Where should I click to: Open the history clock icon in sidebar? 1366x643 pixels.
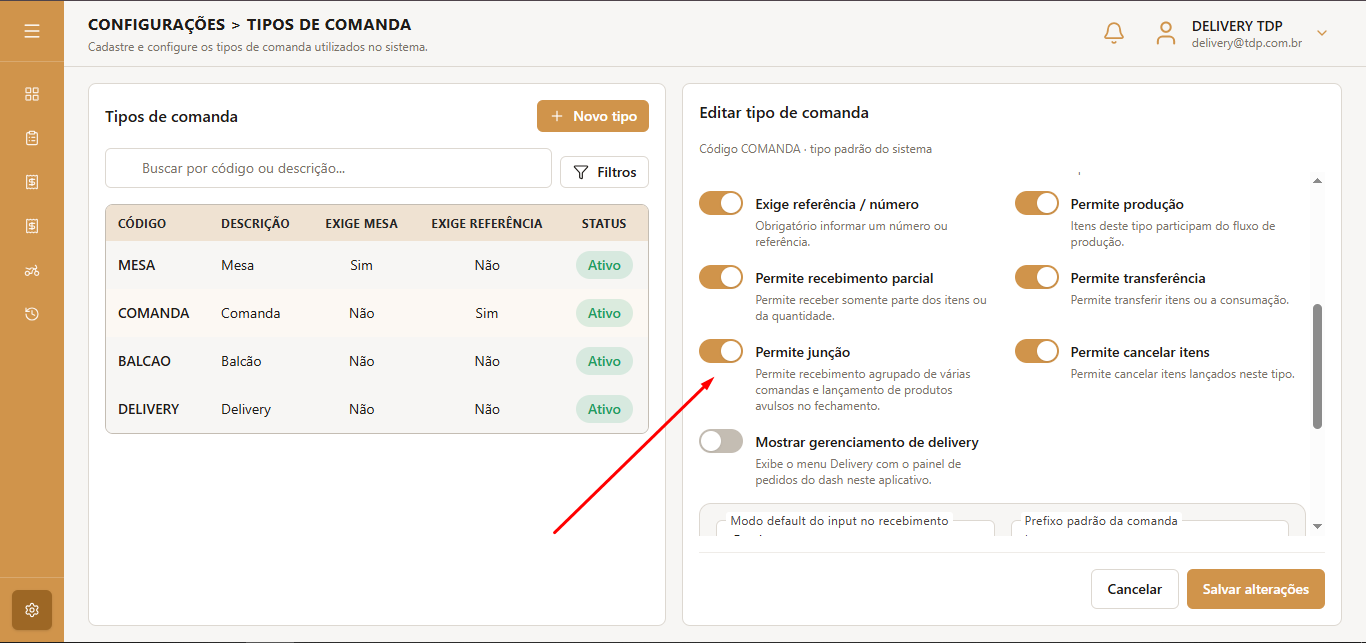(x=32, y=314)
